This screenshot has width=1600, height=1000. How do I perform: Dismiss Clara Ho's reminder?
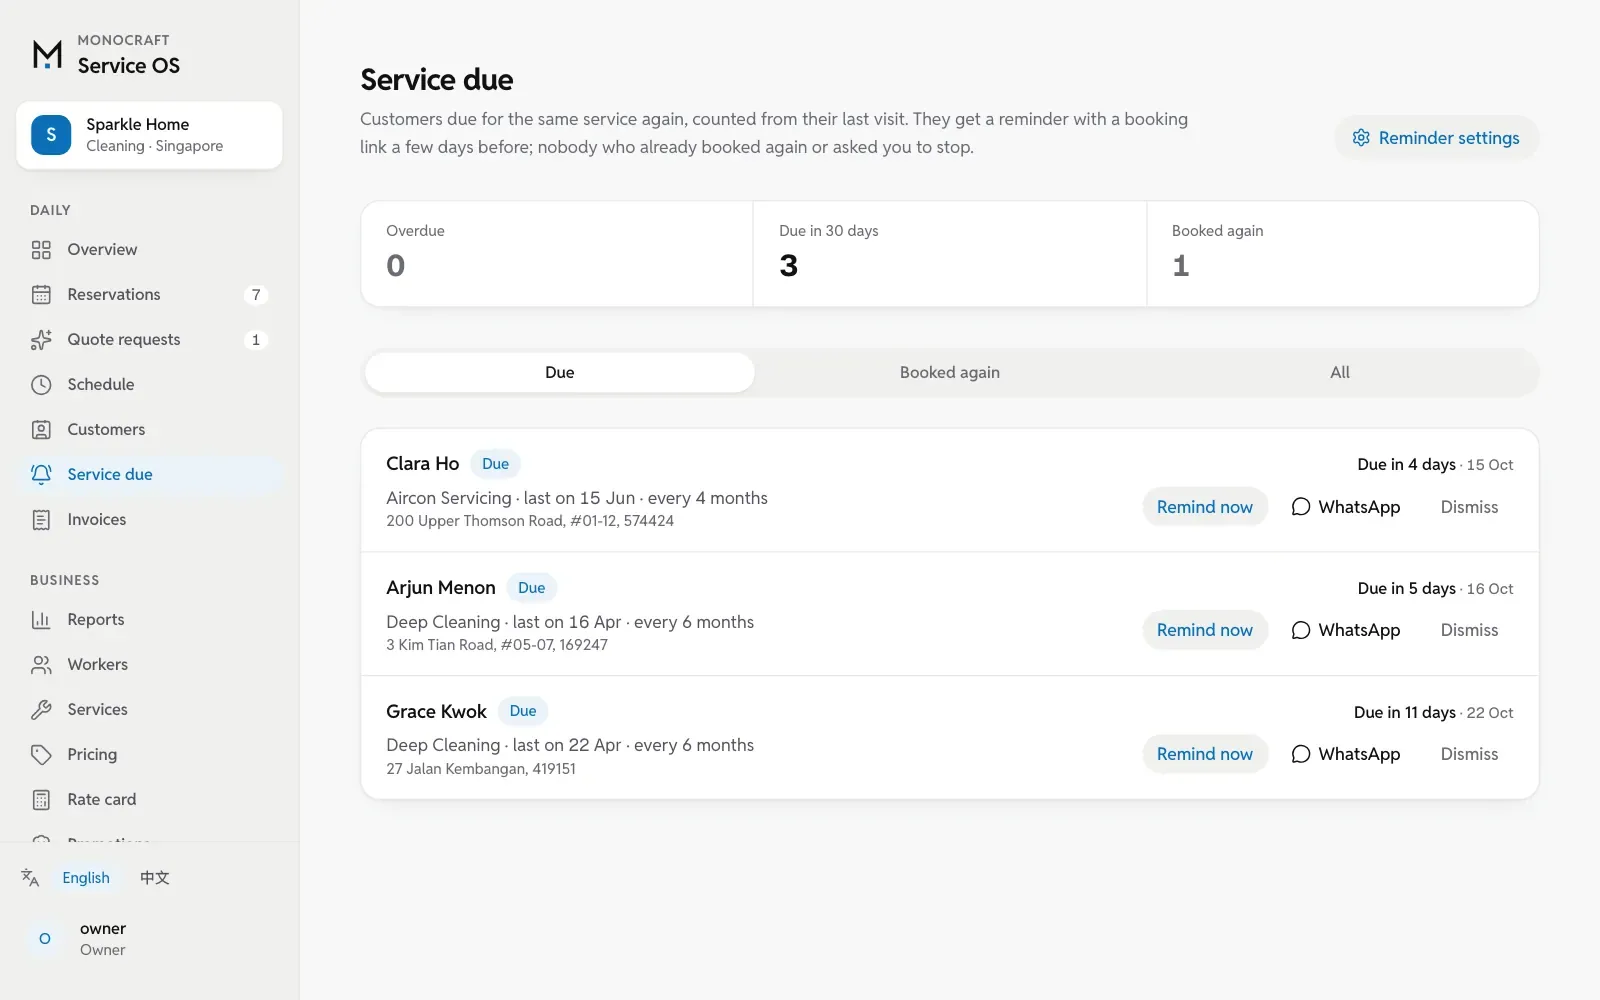(1469, 507)
